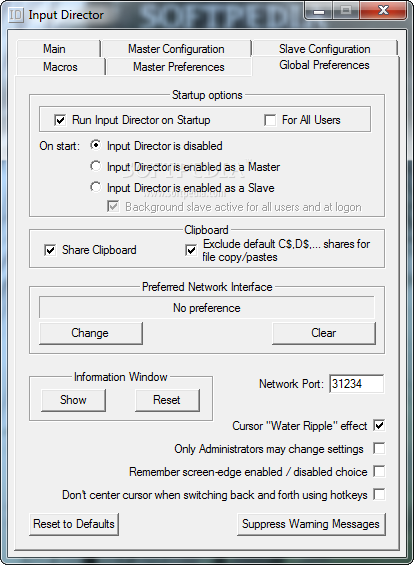
Task: Enable Remember screen-edge enabled / disabled choice
Action: [x=379, y=471]
